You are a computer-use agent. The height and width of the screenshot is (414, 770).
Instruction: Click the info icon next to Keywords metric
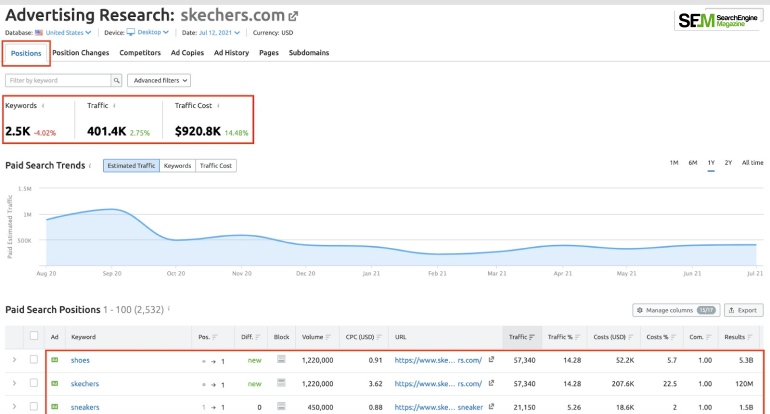point(43,106)
